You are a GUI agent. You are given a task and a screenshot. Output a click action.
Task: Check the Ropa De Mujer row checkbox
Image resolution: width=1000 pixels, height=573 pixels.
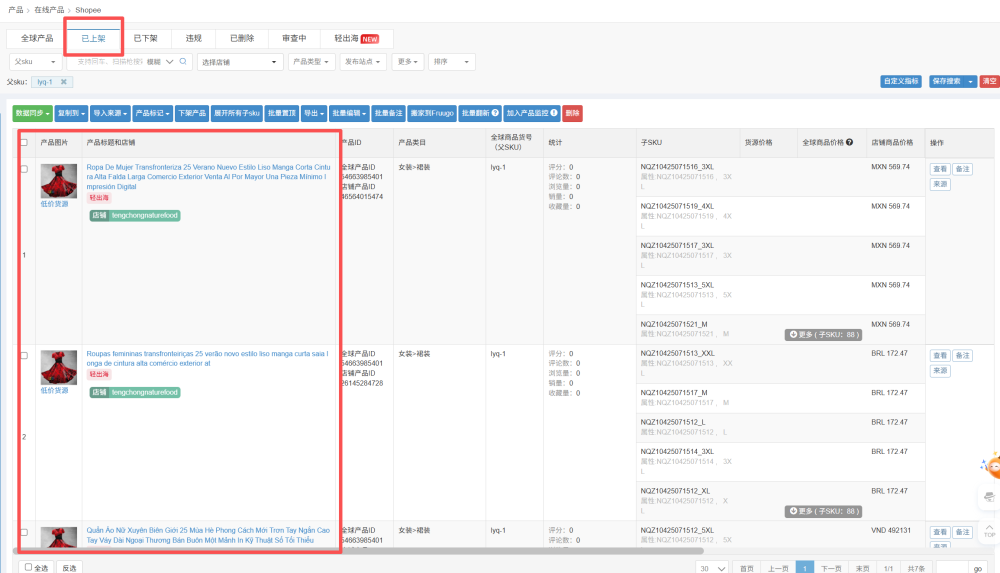pyautogui.click(x=24, y=169)
